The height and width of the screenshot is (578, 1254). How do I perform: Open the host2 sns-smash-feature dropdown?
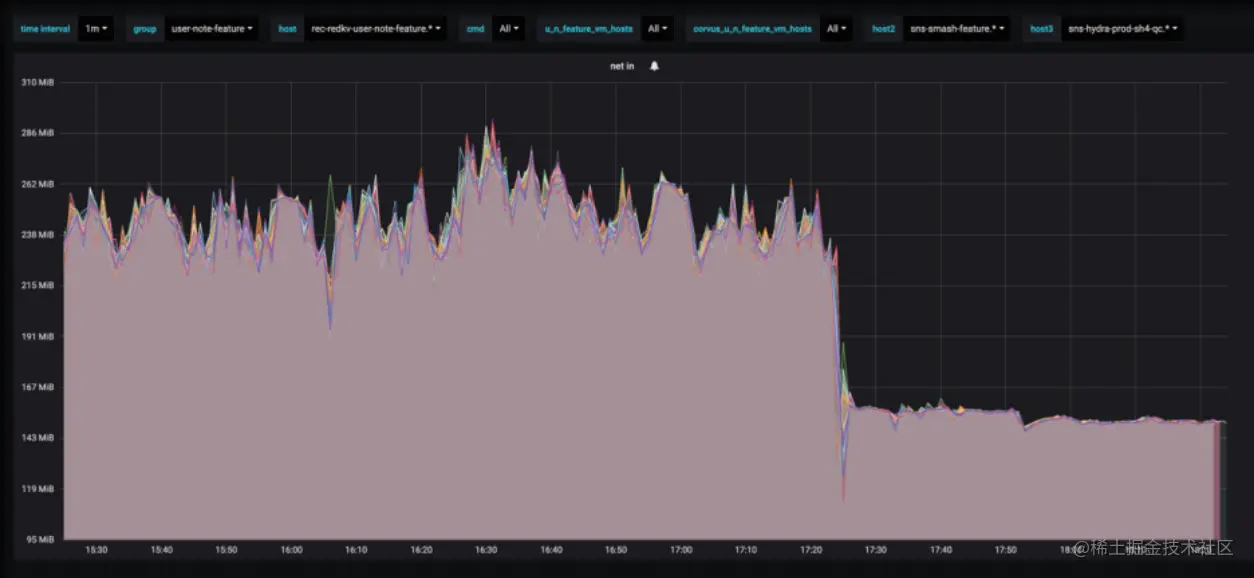tap(955, 29)
